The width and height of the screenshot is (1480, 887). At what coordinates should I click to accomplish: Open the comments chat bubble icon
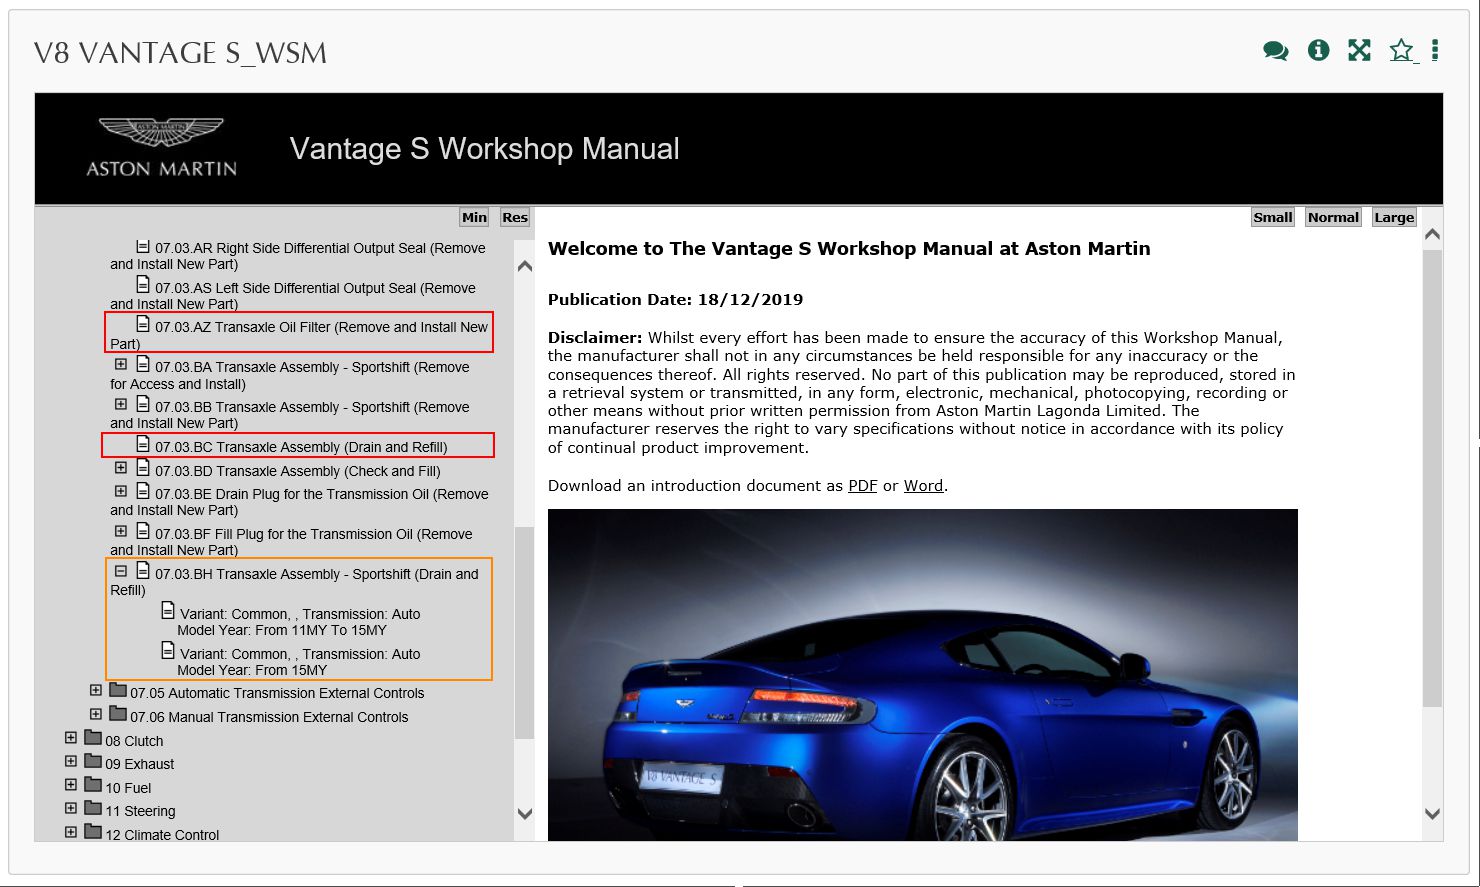coord(1275,50)
